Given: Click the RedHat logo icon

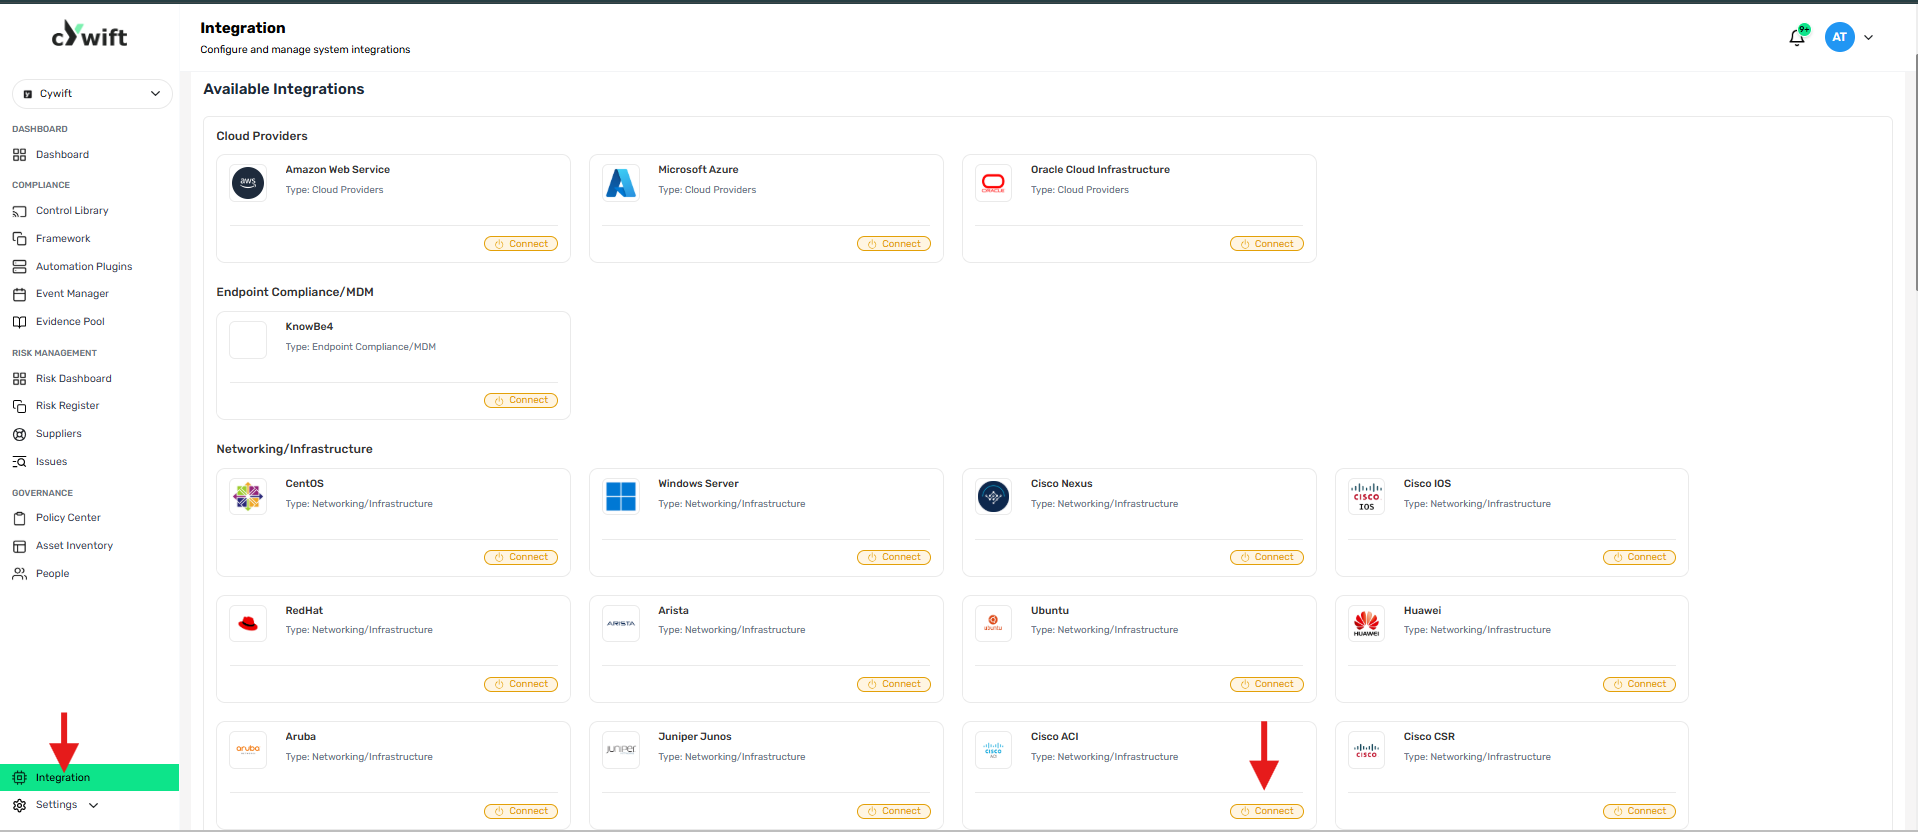Looking at the screenshot, I should pos(248,624).
